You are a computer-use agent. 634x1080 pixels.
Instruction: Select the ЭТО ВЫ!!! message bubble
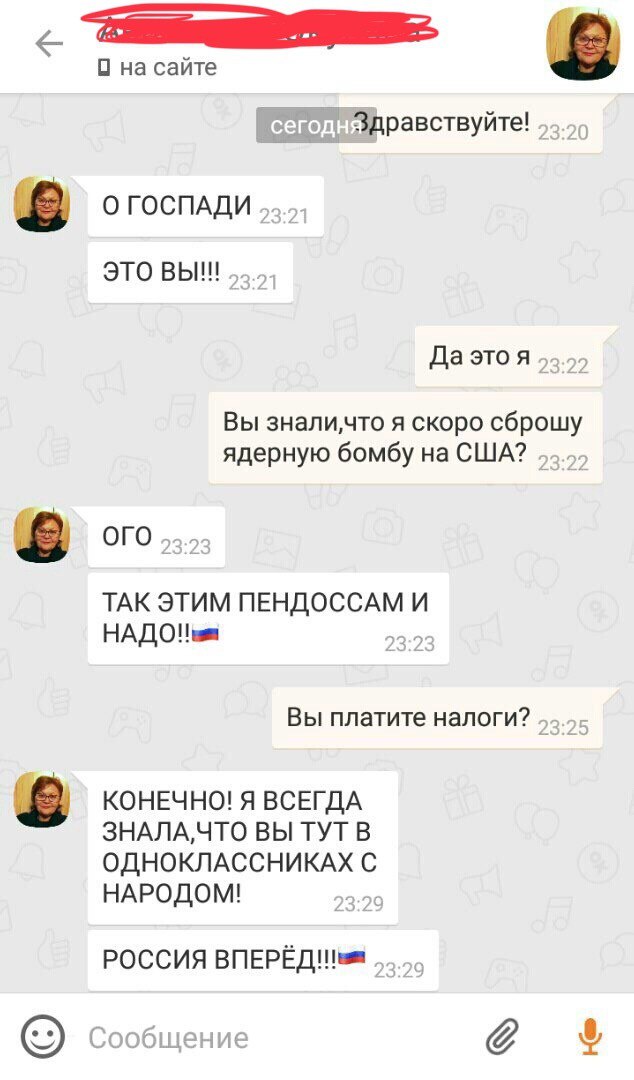pos(190,273)
